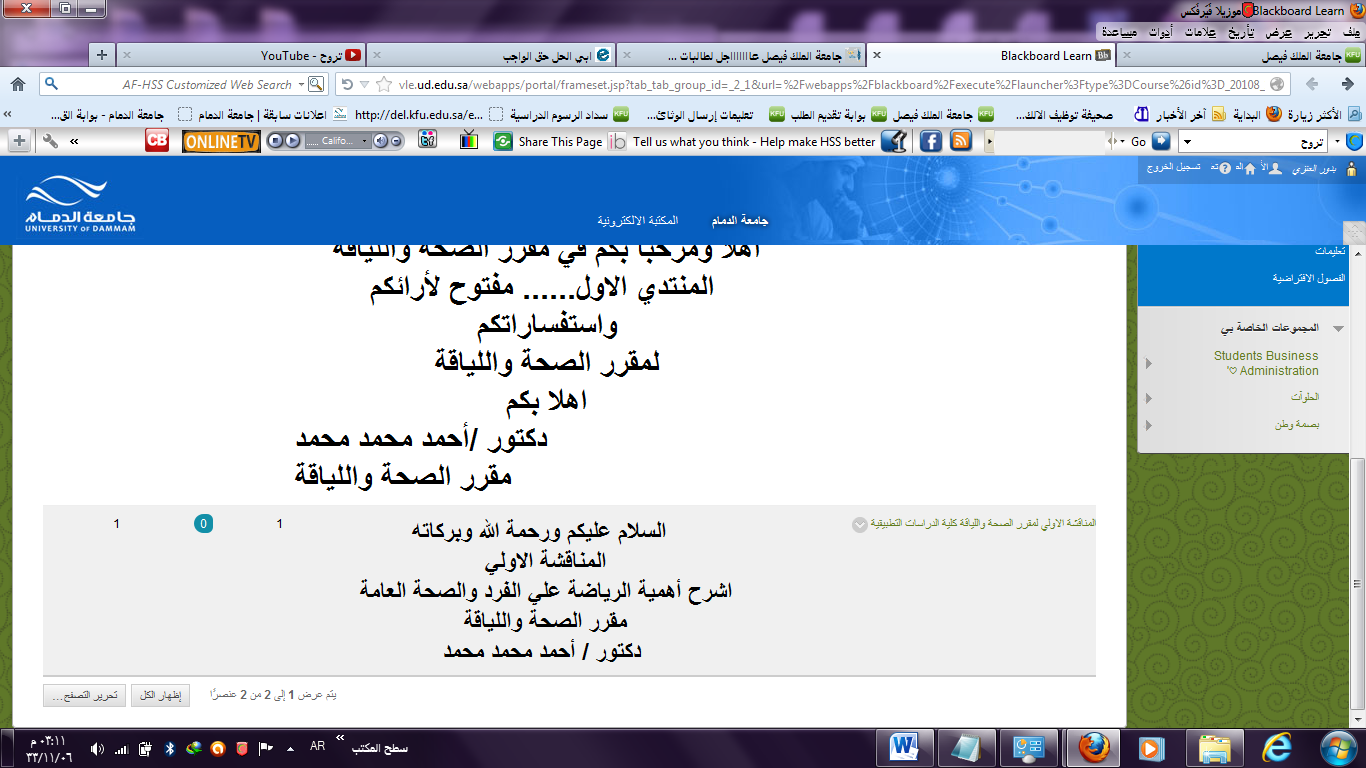Screen dimensions: 1366x768
Task: Open Internet Explorer from the taskbar
Action: 1277,747
